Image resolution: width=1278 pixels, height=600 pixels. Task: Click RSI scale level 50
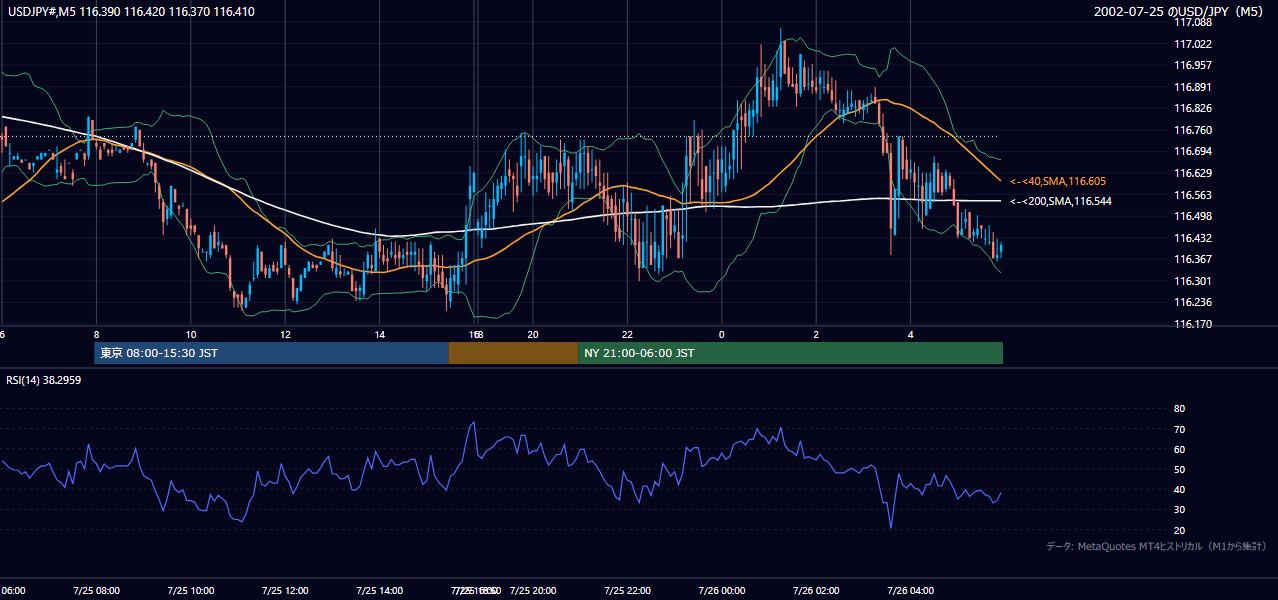coord(1179,469)
